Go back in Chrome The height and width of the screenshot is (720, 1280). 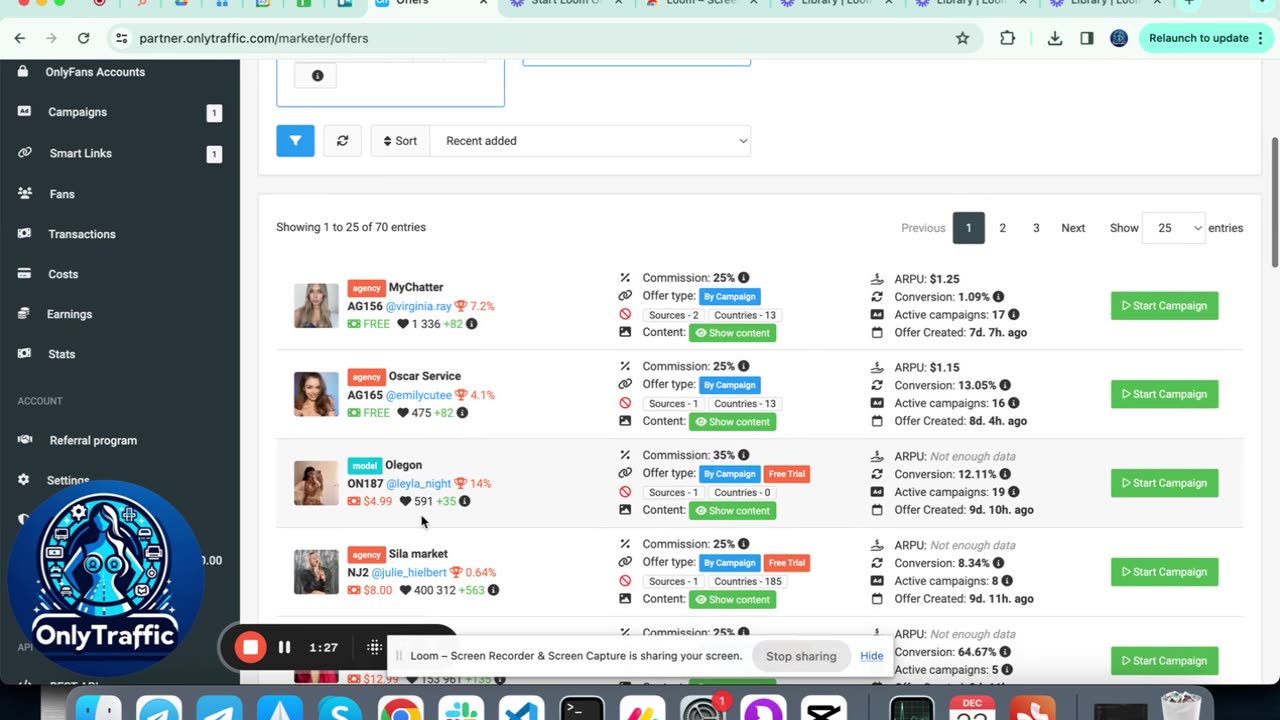pos(20,38)
